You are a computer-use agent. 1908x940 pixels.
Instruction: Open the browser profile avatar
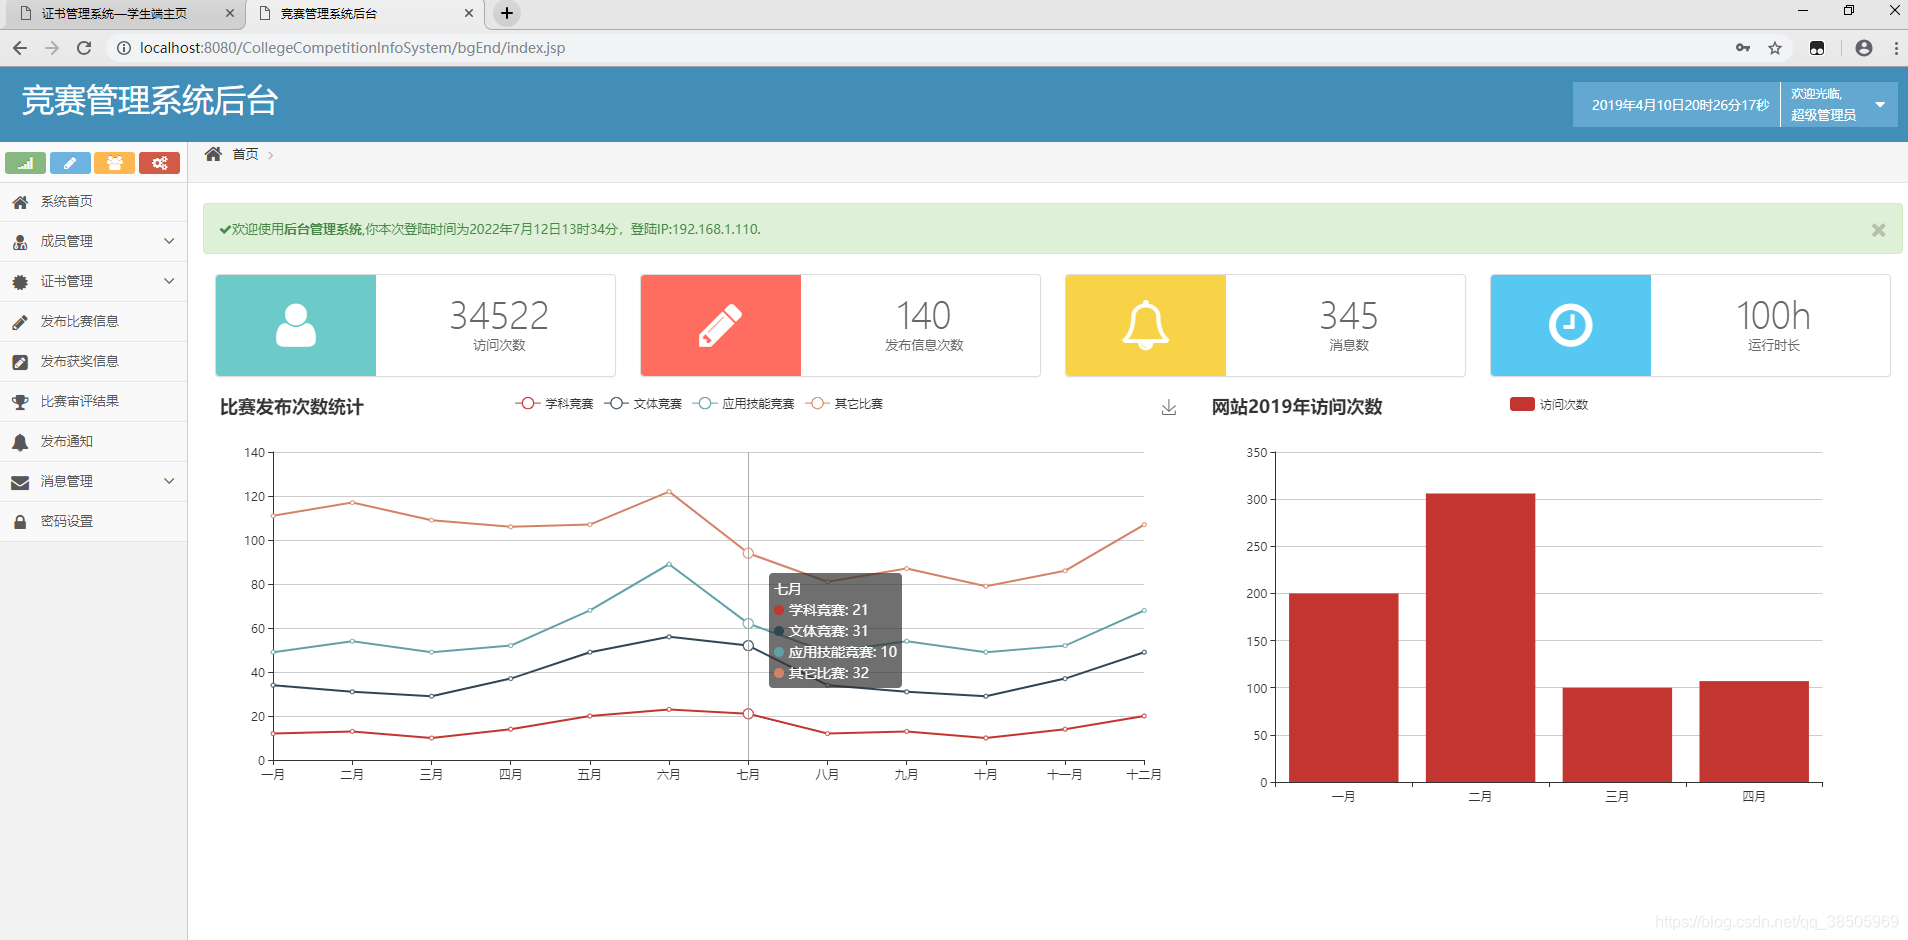pos(1864,48)
